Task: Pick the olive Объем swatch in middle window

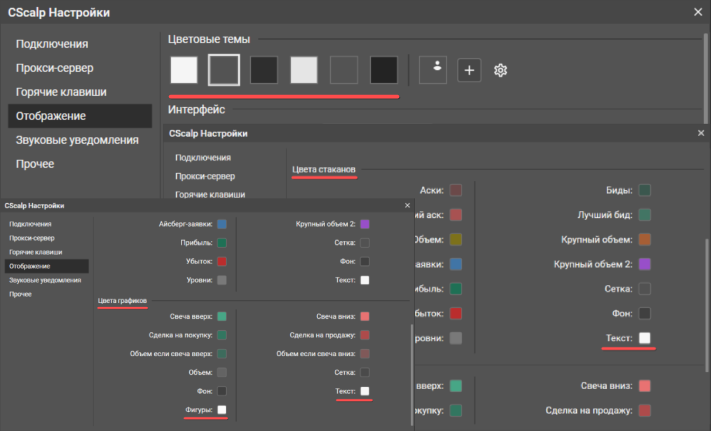Action: point(456,239)
